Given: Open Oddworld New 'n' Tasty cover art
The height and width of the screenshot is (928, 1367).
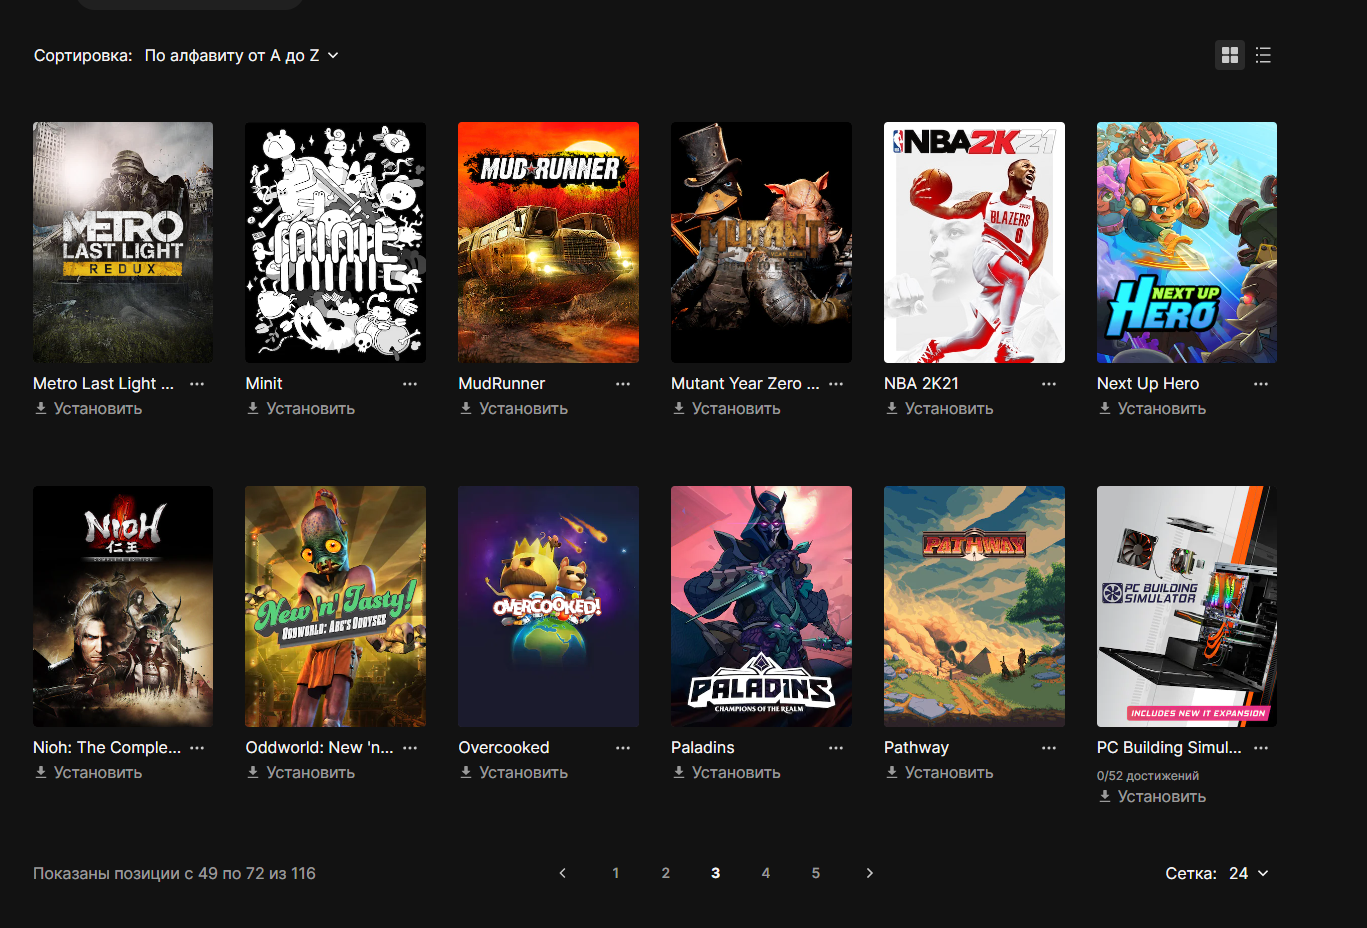Looking at the screenshot, I should 336,606.
